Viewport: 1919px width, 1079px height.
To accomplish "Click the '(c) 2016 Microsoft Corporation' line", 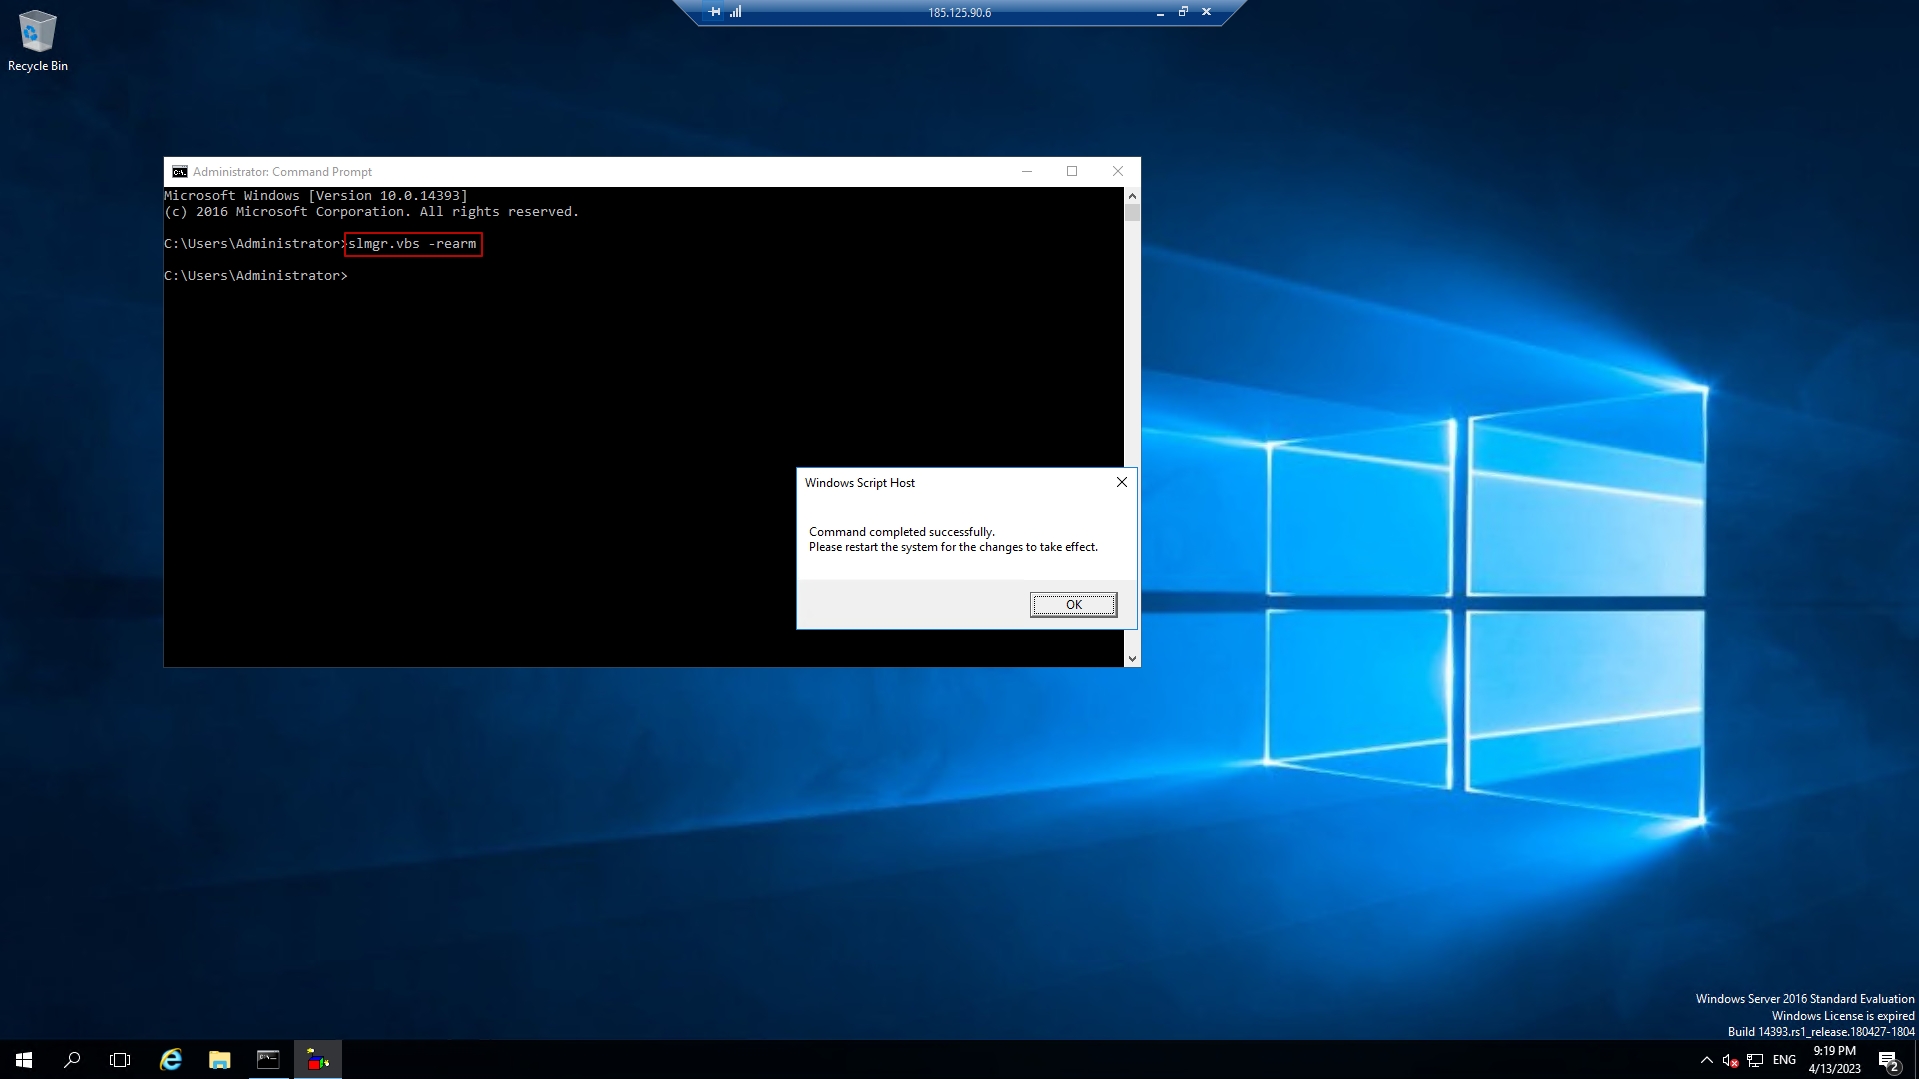I will [x=371, y=212].
